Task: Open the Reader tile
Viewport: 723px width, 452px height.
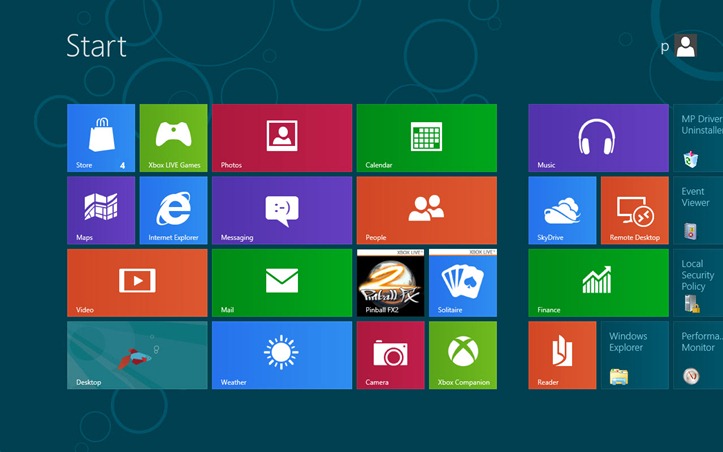Action: 562,355
